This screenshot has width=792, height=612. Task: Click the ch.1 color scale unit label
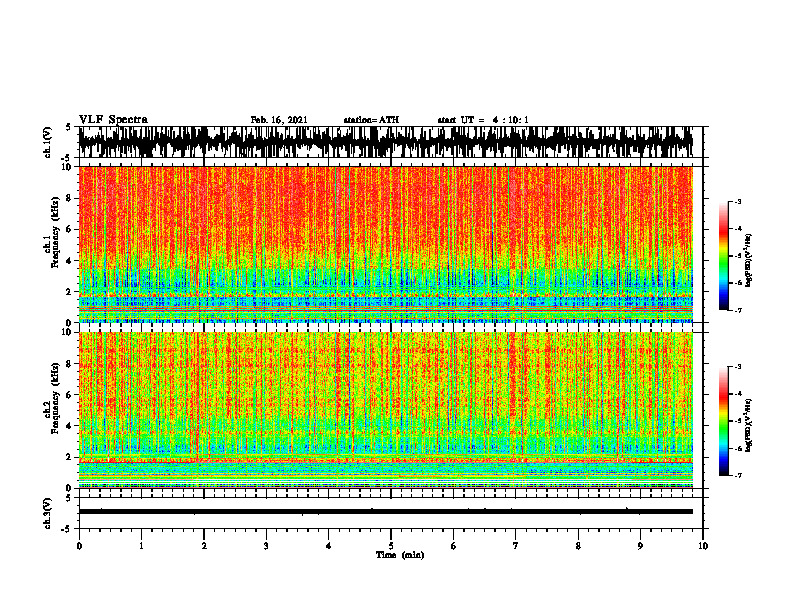click(750, 261)
